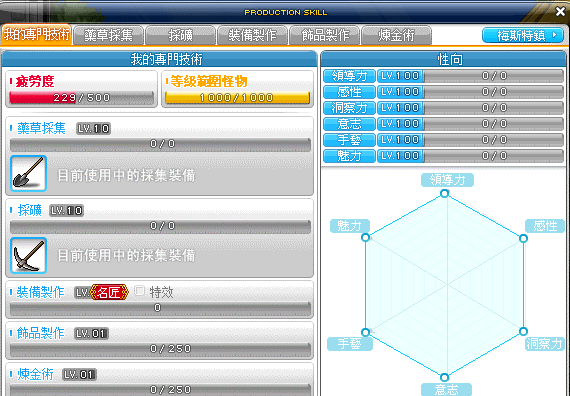The image size is (570, 396).
Task: Click 目前使用中的採集裝備 text beside the pickaxe
Action: [126, 256]
